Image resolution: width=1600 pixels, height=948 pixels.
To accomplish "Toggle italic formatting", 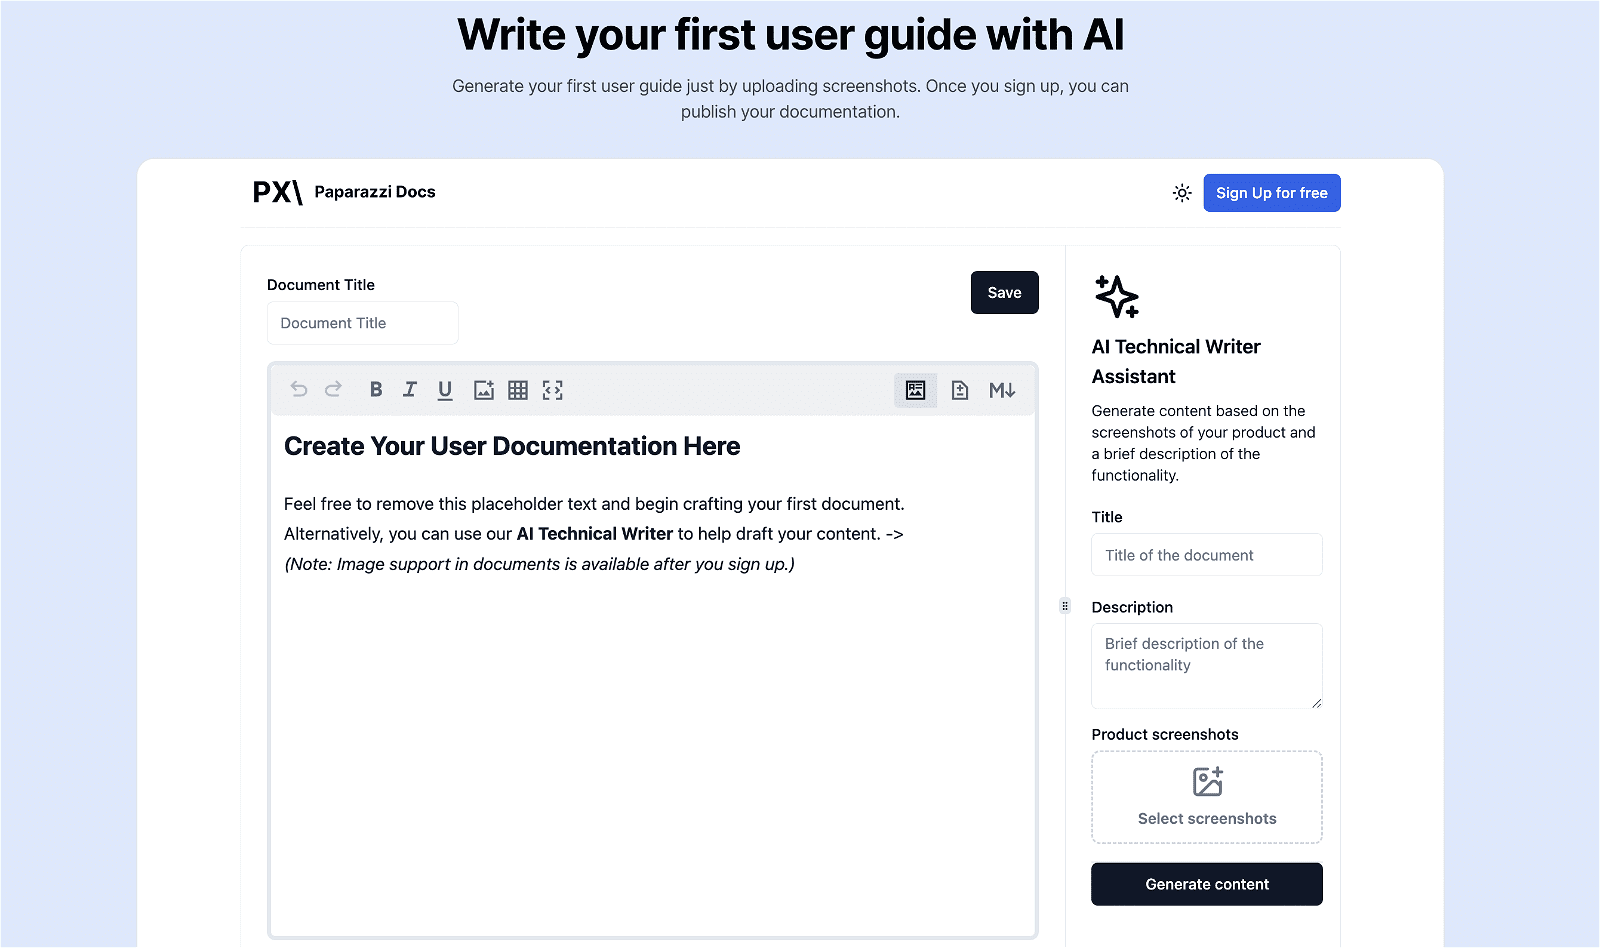I will [x=410, y=390].
